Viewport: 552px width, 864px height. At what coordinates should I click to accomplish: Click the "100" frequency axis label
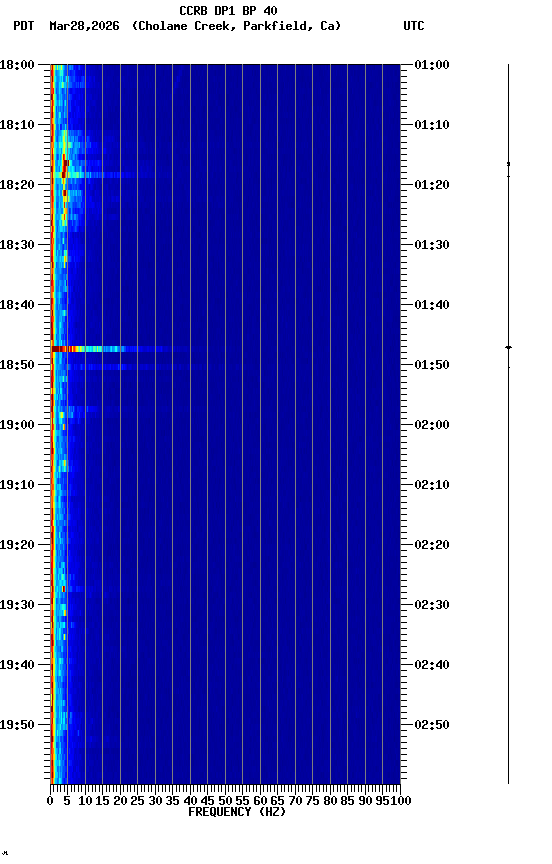tap(402, 801)
